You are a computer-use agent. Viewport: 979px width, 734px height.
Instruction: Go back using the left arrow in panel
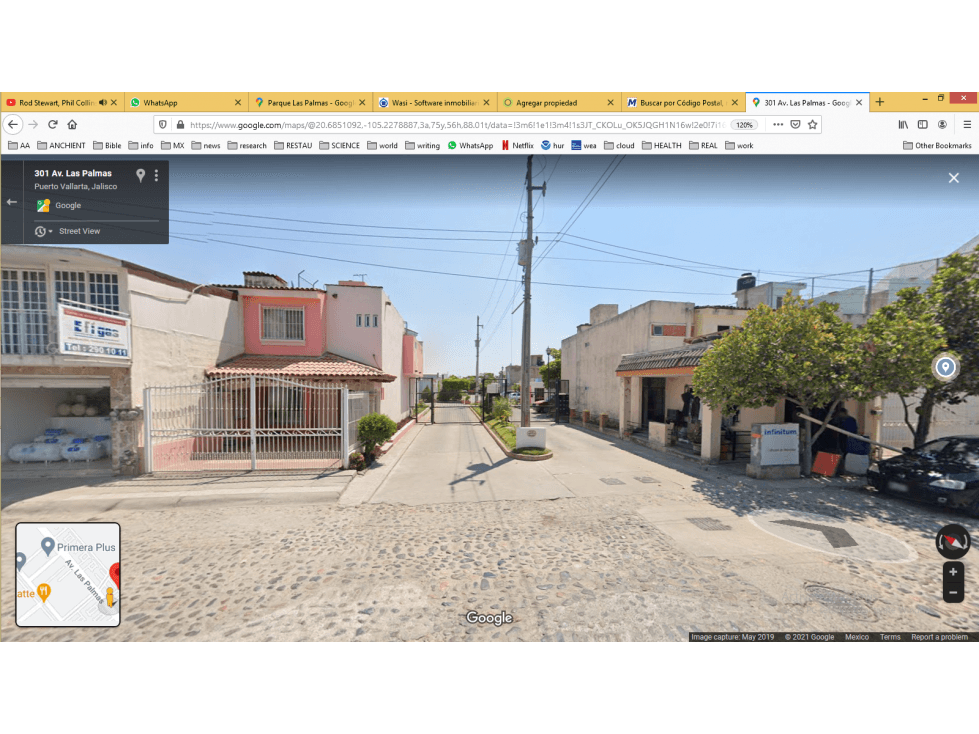(x=11, y=202)
